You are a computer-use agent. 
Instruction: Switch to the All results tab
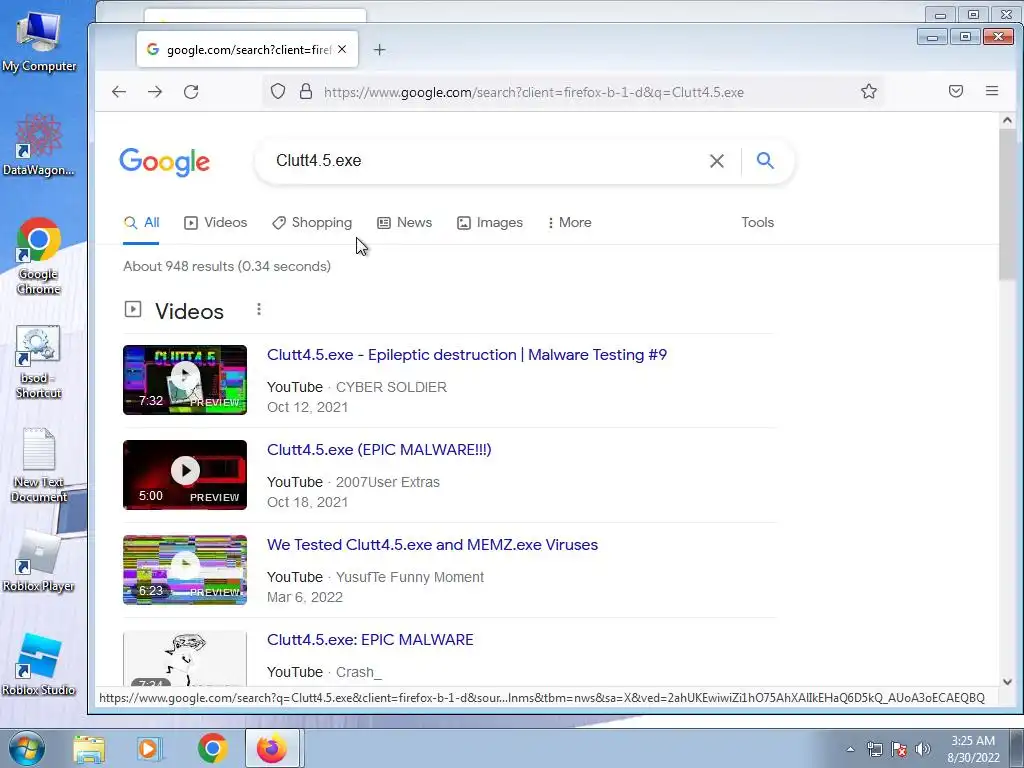point(142,223)
